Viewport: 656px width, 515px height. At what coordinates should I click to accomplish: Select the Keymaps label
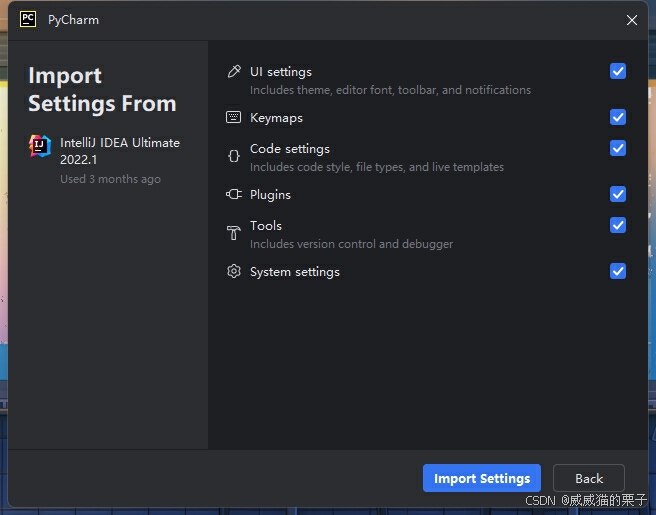[x=276, y=118]
